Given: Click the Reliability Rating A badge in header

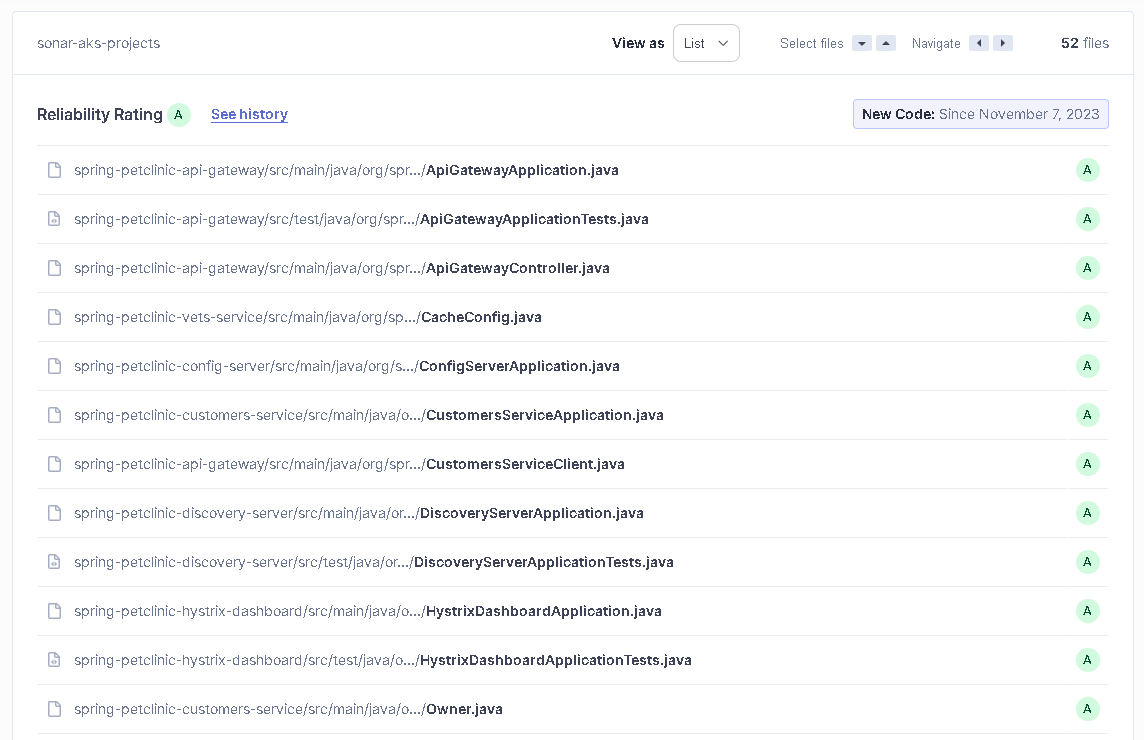Looking at the screenshot, I should 178,115.
